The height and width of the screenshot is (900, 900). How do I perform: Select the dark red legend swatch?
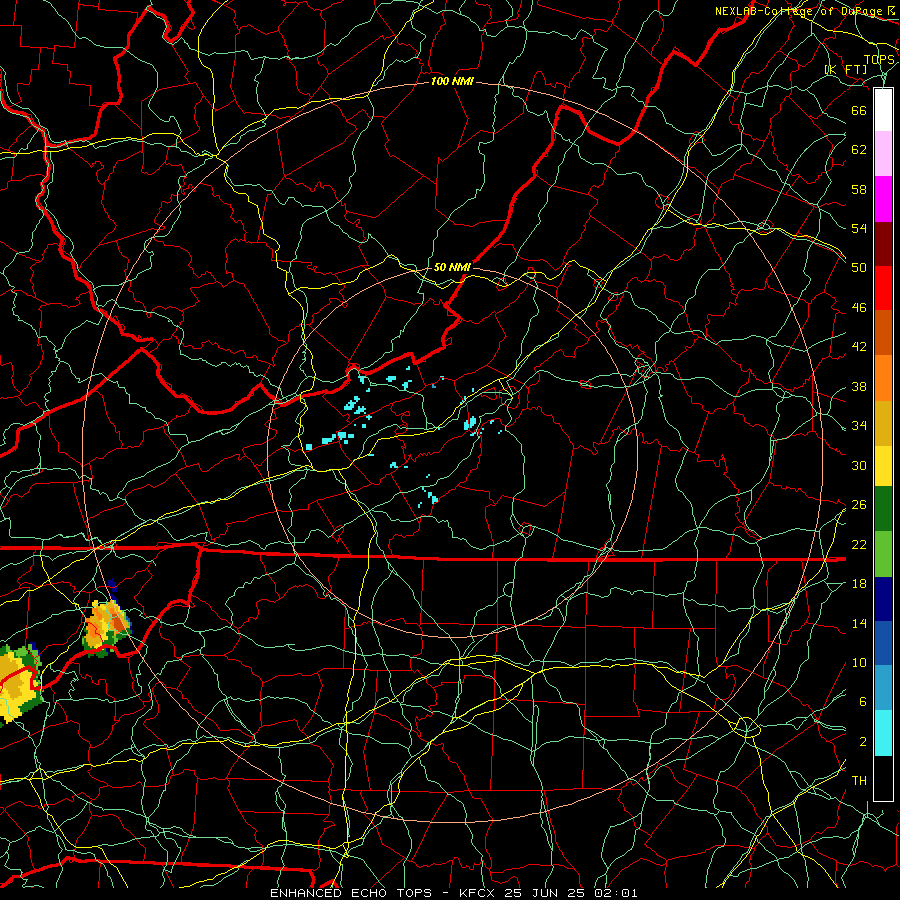[x=883, y=244]
